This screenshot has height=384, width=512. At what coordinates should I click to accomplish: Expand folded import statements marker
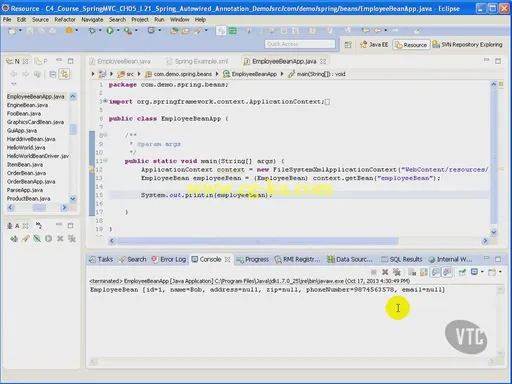pyautogui.click(x=105, y=101)
